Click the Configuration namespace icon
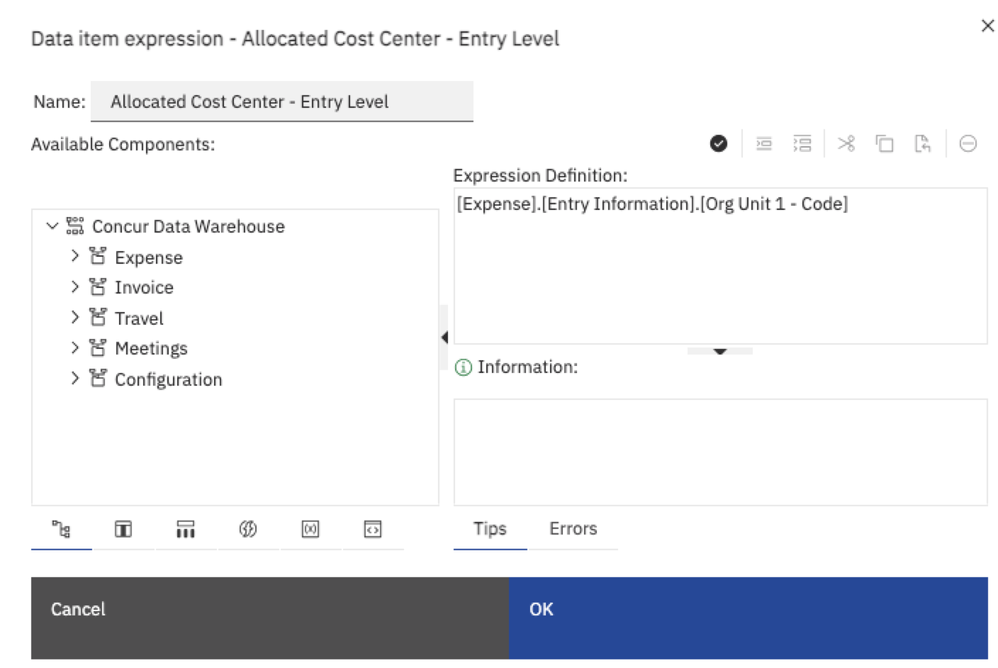Image resolution: width=998 pixels, height=668 pixels. [x=97, y=379]
